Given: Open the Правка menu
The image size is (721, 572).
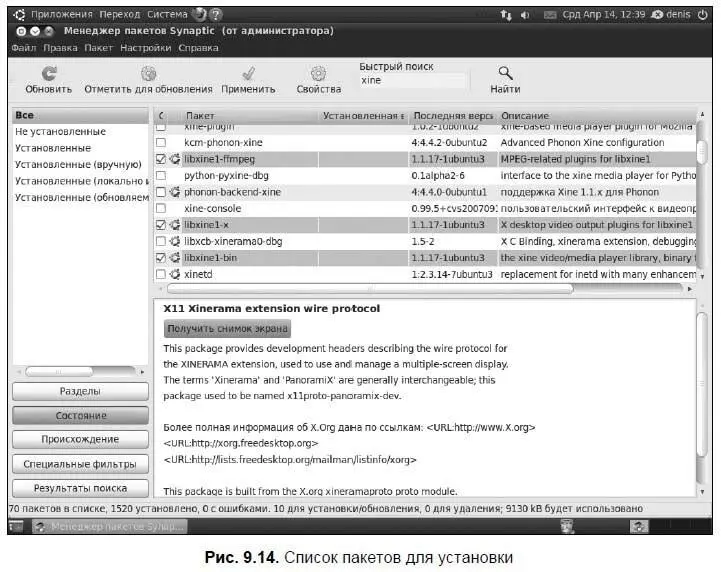Looking at the screenshot, I should [x=60, y=48].
